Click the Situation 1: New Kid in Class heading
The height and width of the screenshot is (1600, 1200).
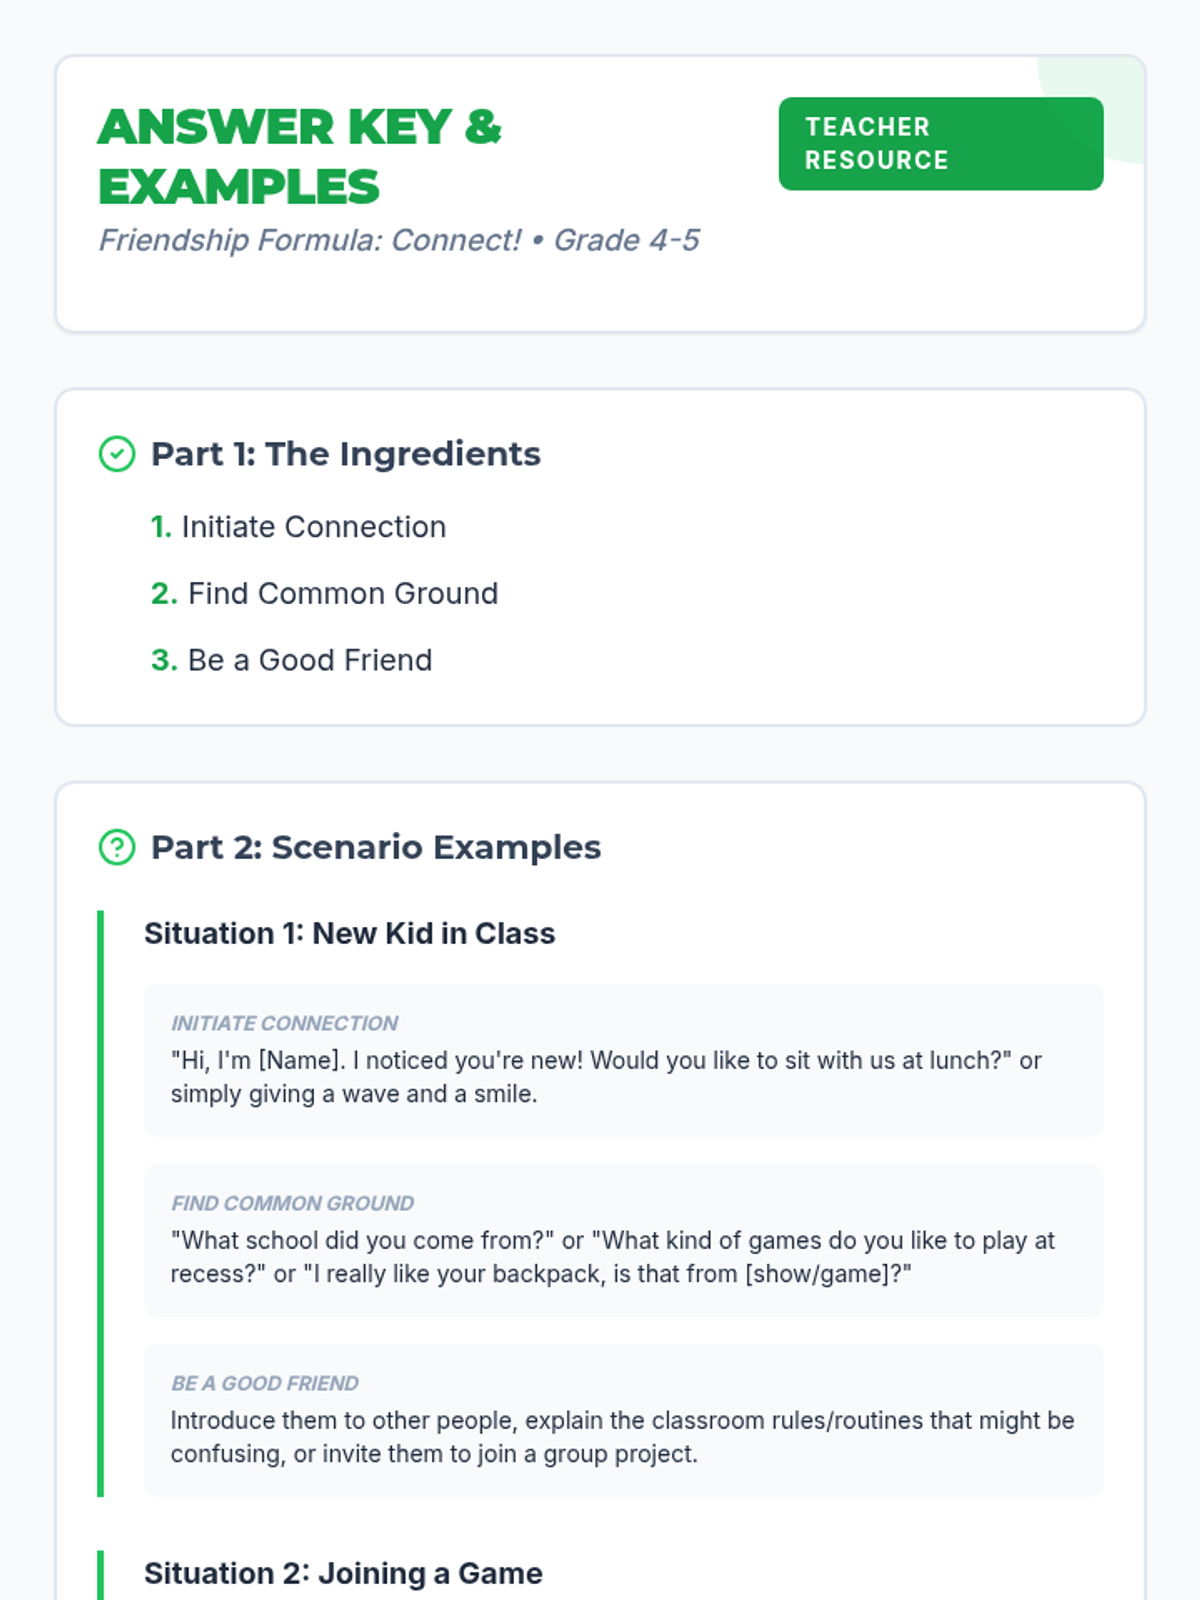(349, 933)
